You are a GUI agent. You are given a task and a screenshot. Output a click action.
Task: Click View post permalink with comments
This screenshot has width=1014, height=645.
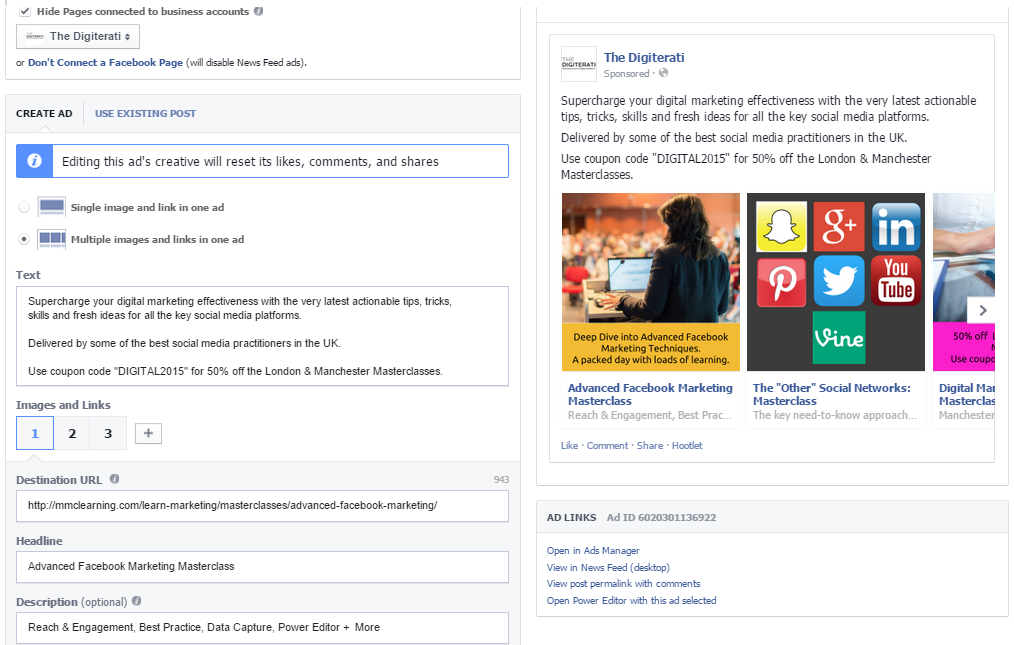(623, 584)
